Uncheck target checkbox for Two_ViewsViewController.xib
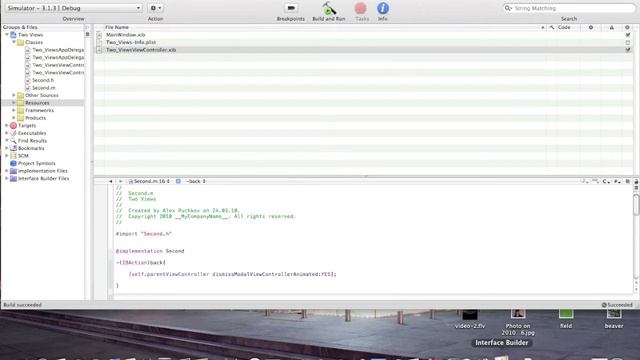The image size is (640, 360). coord(628,50)
